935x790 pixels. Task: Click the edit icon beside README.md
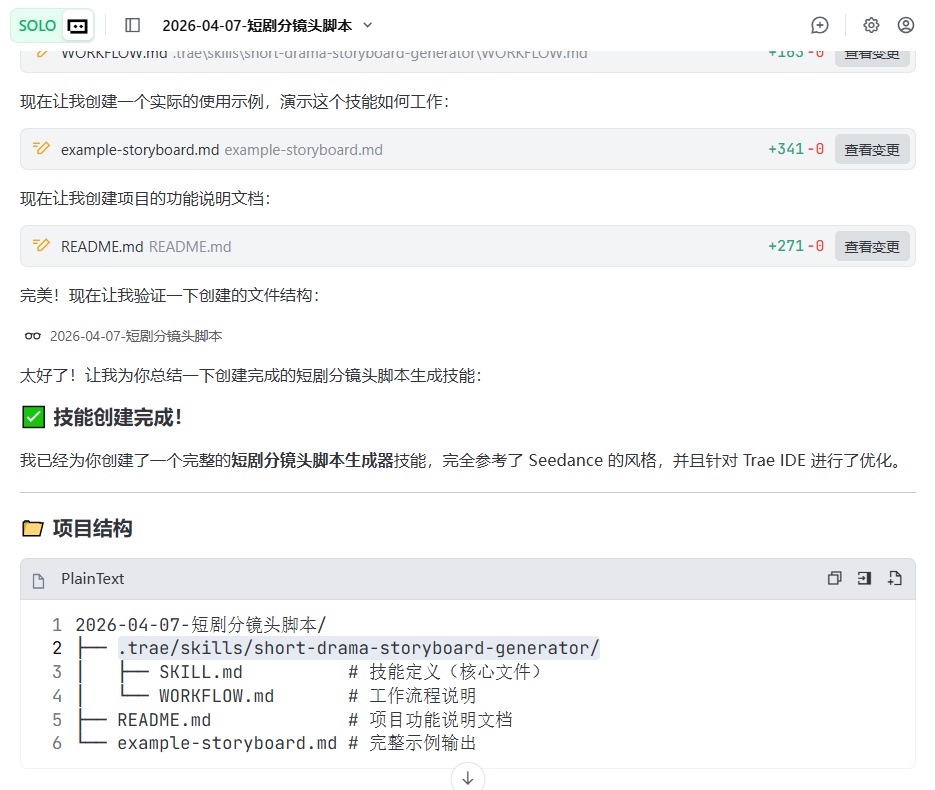[41, 246]
